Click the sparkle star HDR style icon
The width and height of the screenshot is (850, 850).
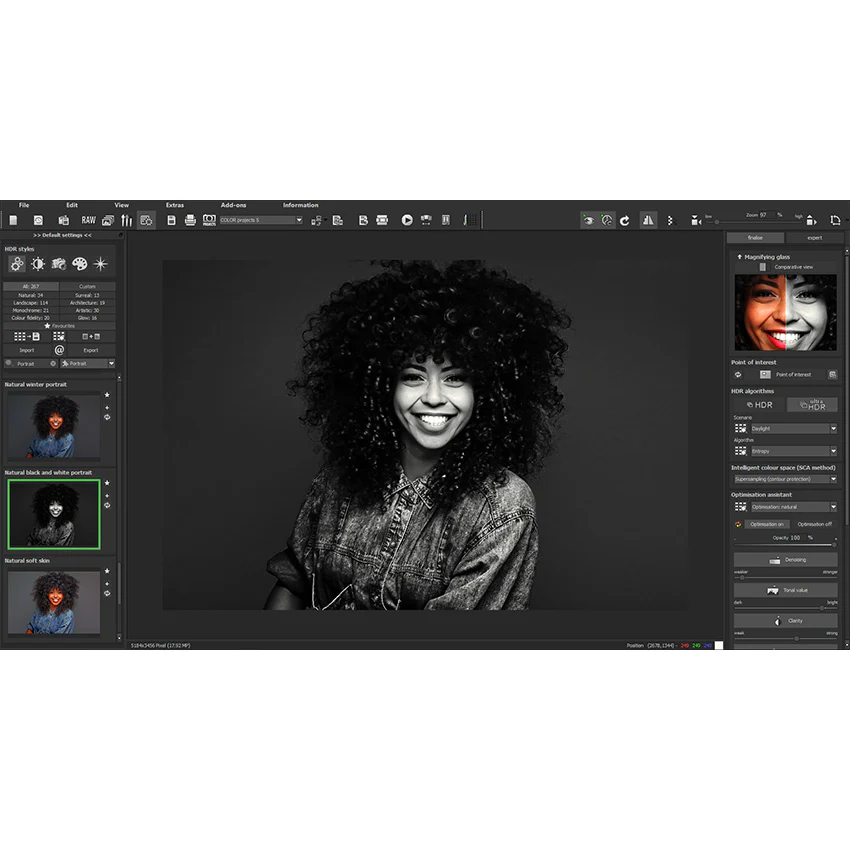(x=100, y=264)
